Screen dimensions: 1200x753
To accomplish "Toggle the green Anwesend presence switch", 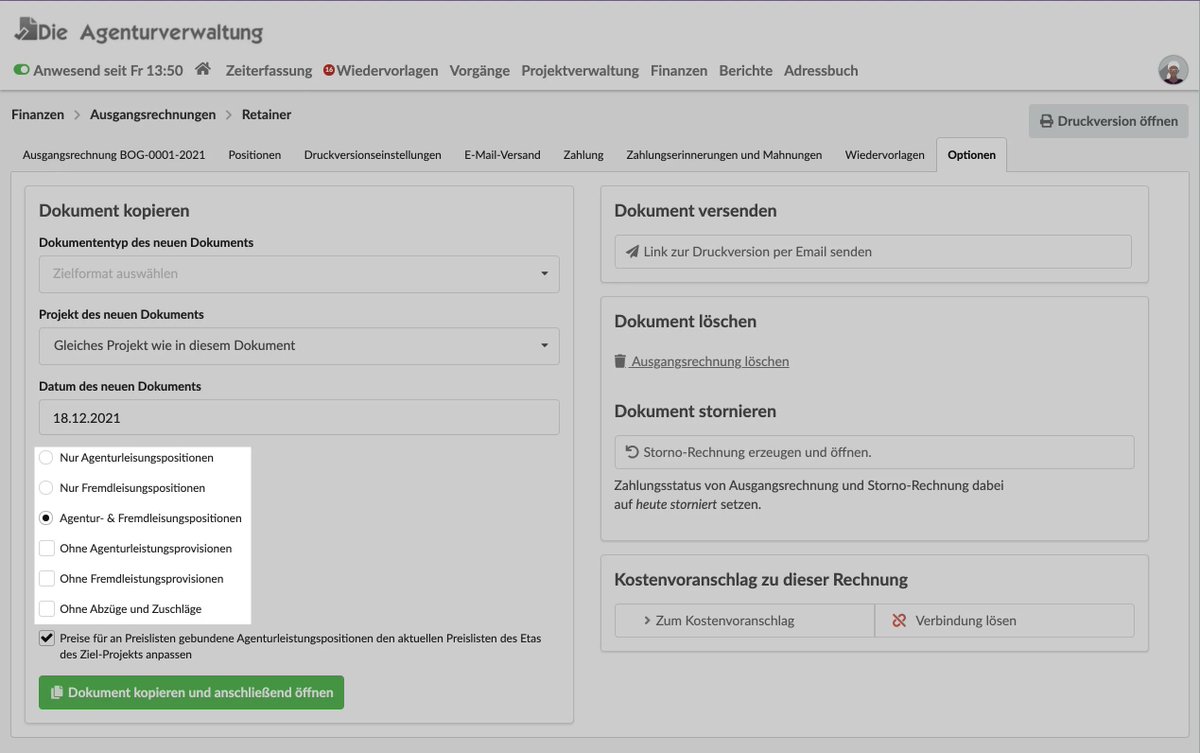I will [21, 71].
